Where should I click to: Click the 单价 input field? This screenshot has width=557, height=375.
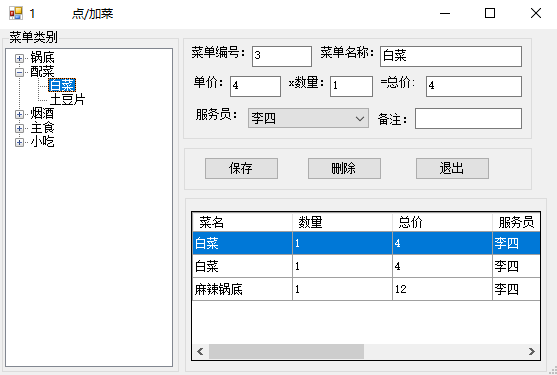255,86
